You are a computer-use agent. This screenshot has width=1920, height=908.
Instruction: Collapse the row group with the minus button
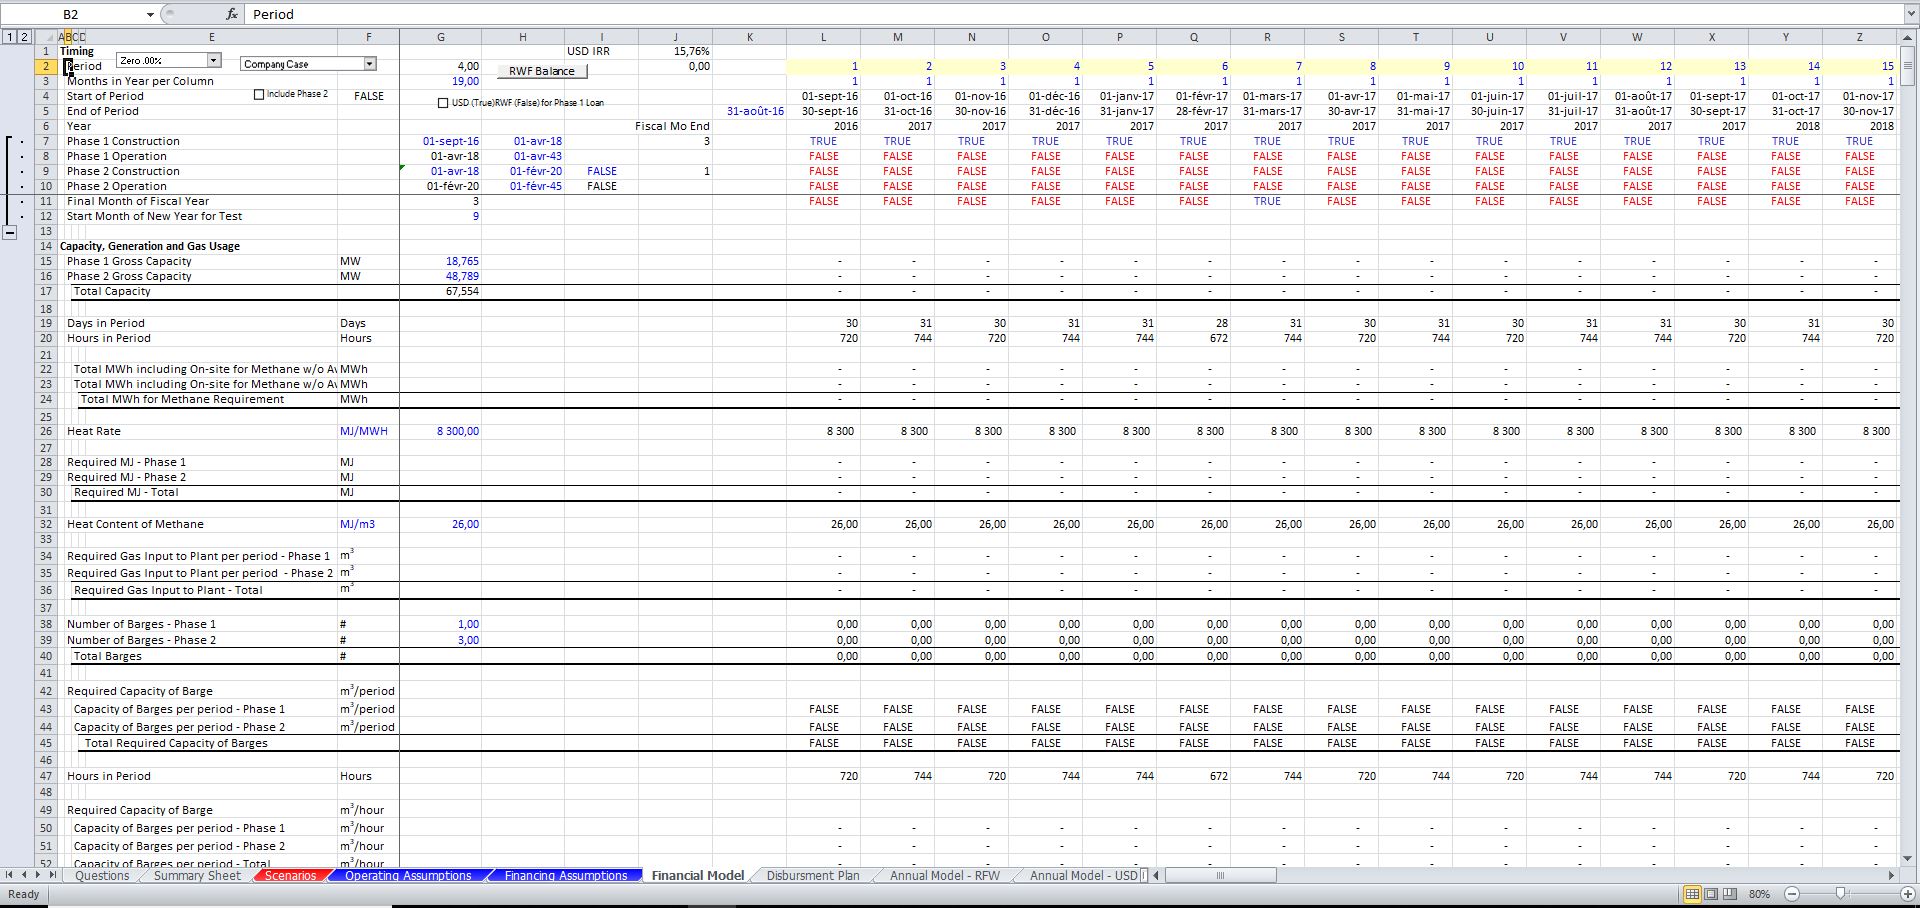(10, 232)
